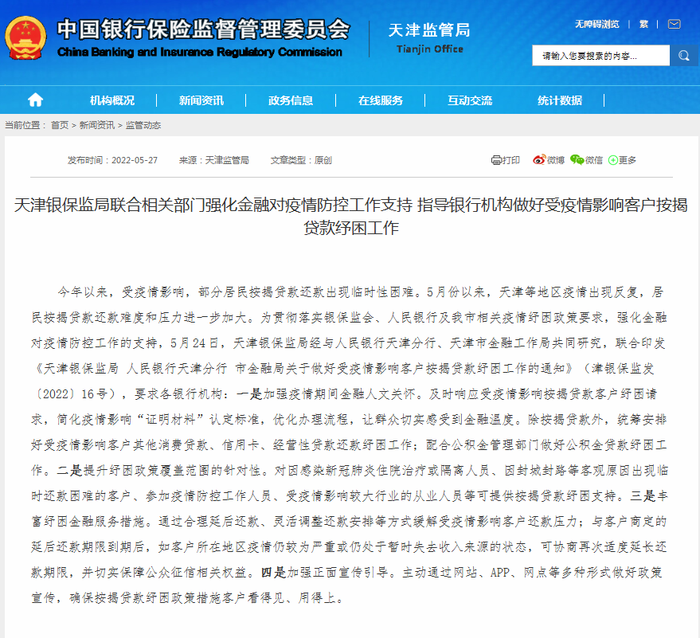700x638 pixels.
Task: Open the 在线服务 menu
Action: (380, 100)
